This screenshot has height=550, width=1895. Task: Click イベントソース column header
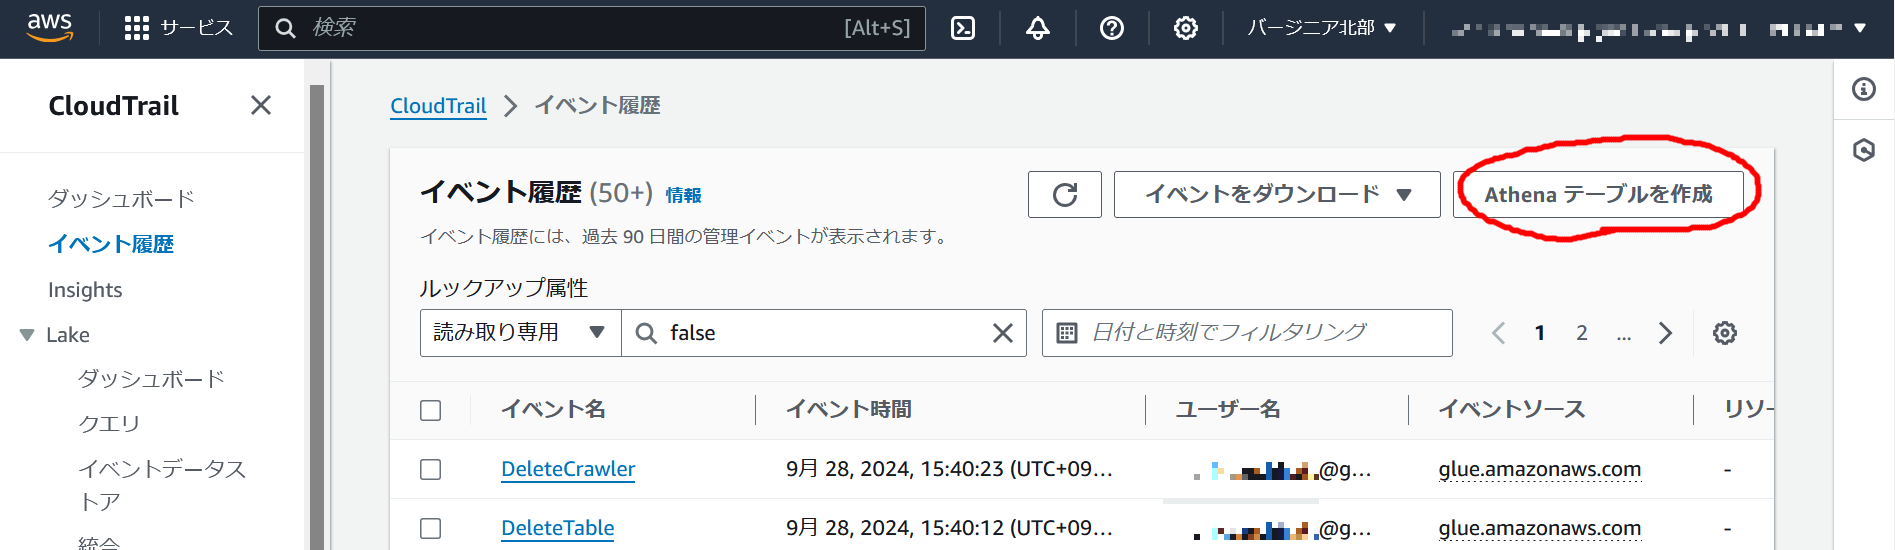[1512, 410]
